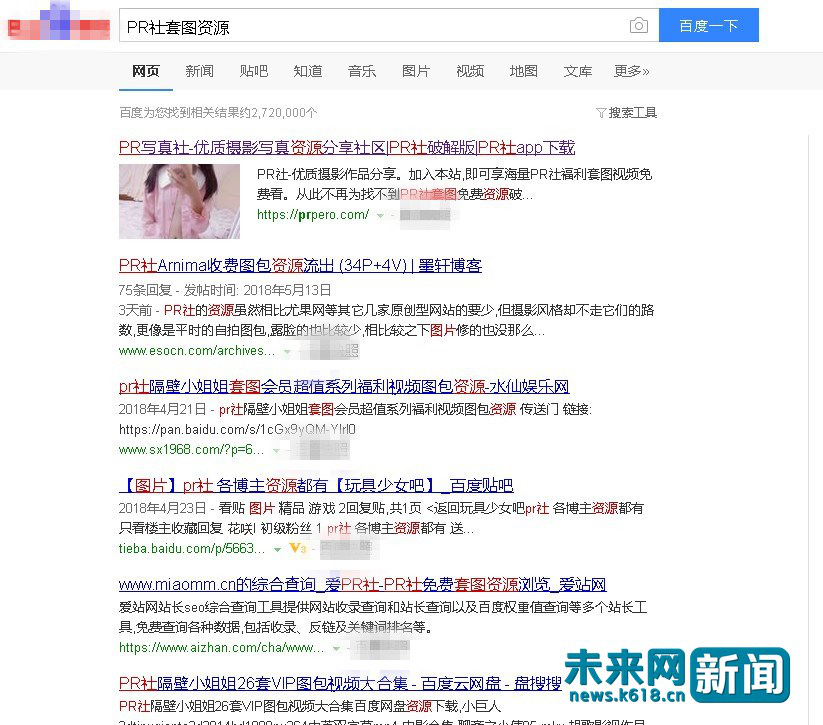Open result PR社隔壁小姐姐26套VIP图包视频大合集
823x725 pixels.
(340, 684)
